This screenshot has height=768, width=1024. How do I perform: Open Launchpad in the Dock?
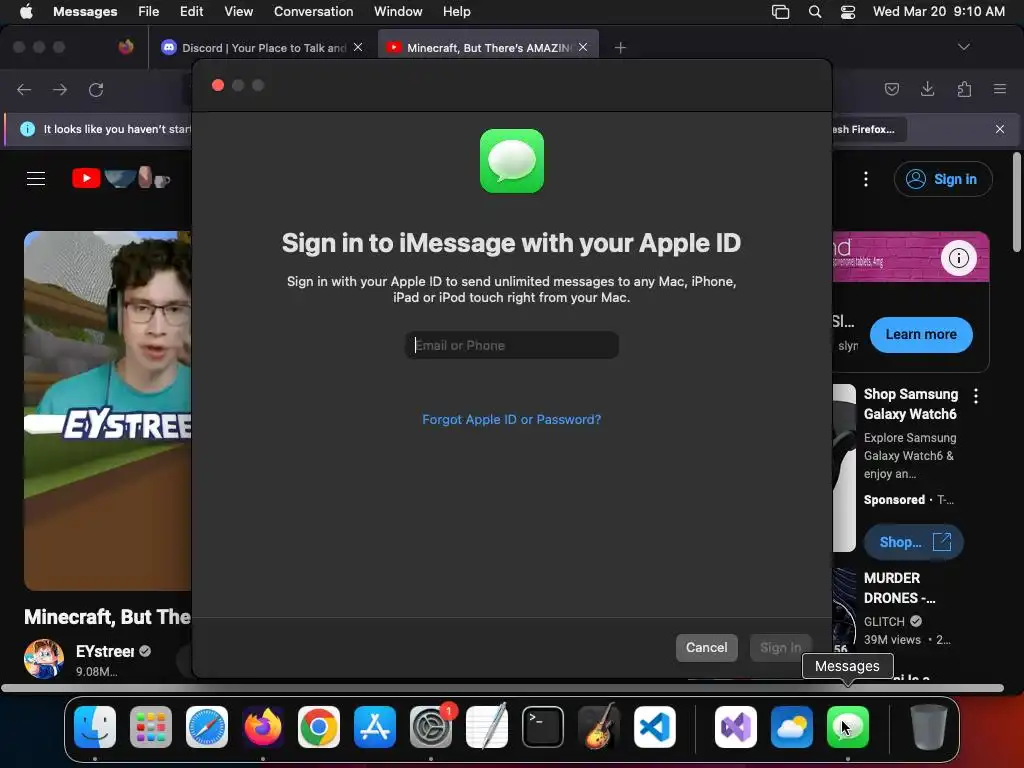click(151, 727)
